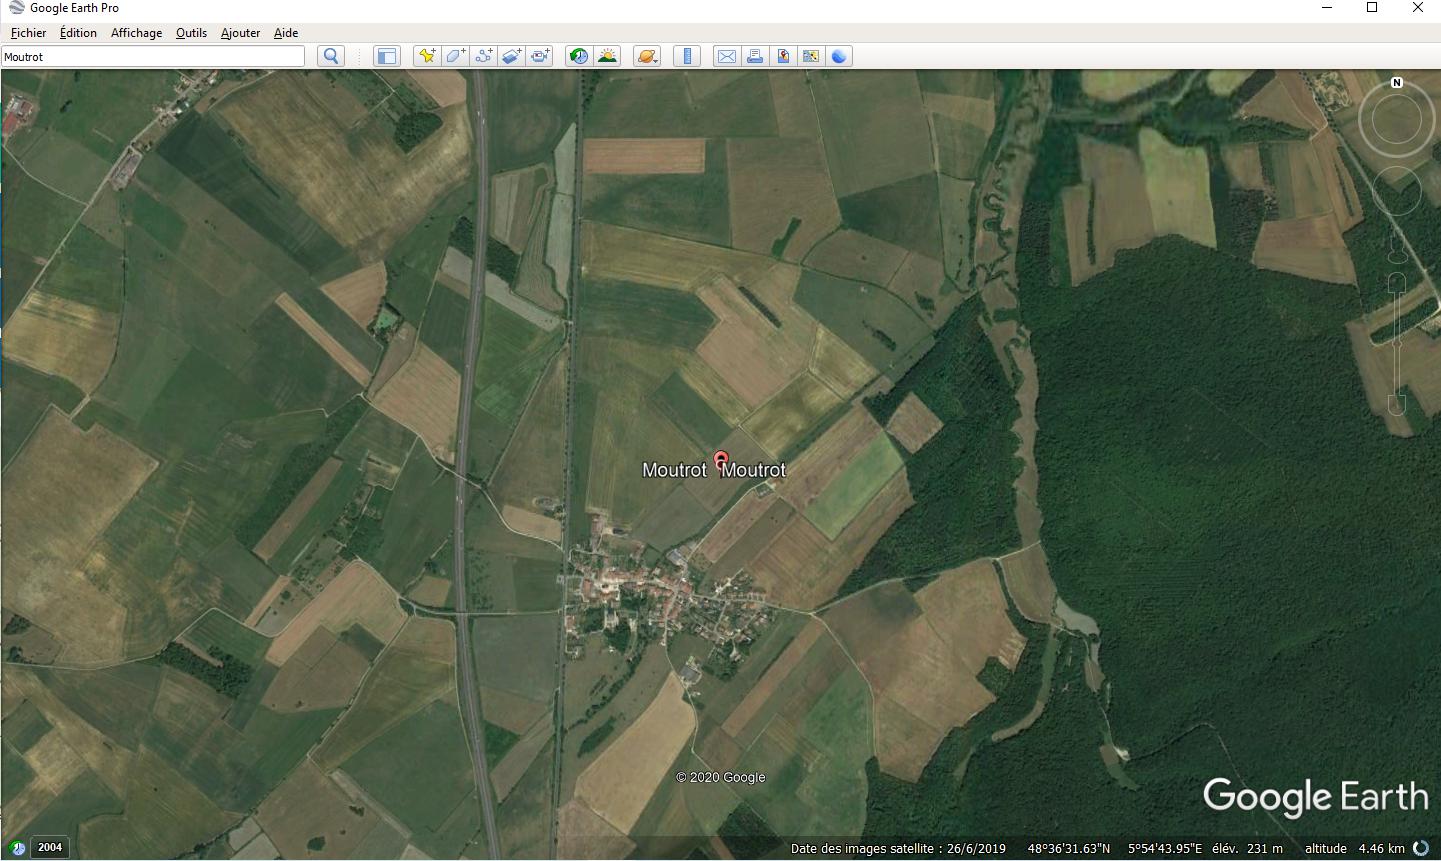Click the search magnifier button
The height and width of the screenshot is (861, 1441).
[331, 56]
